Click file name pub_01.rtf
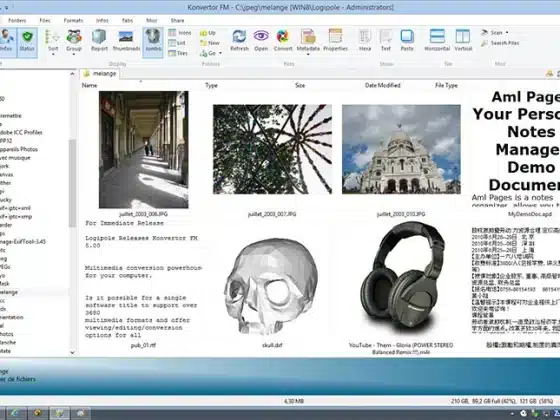Image resolution: width=560 pixels, height=420 pixels. coord(143,345)
